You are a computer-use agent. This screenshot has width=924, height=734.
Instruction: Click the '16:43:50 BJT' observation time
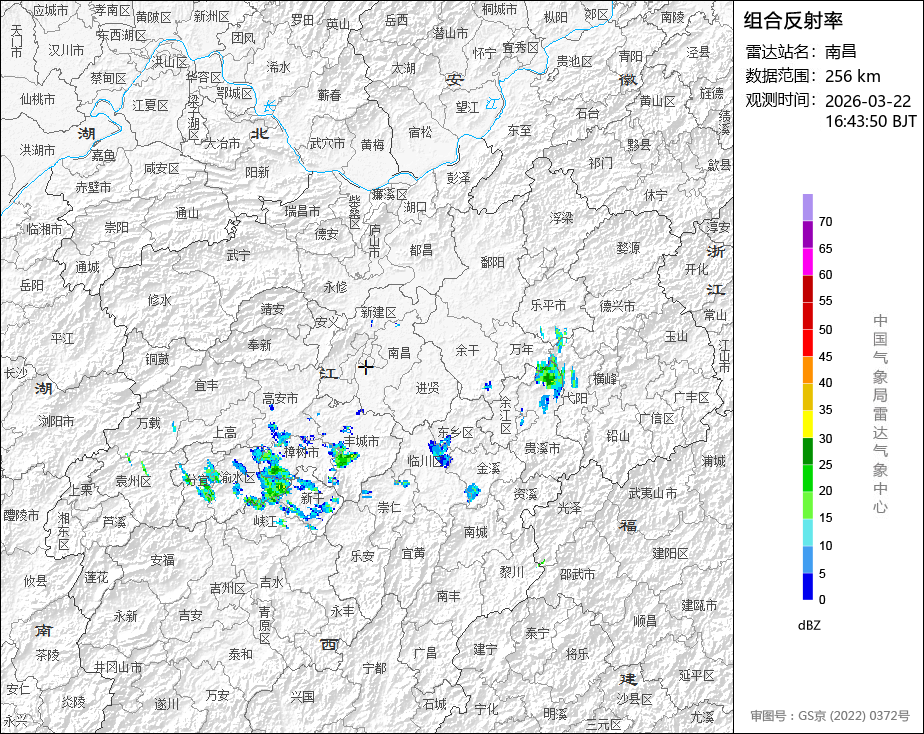(870, 121)
